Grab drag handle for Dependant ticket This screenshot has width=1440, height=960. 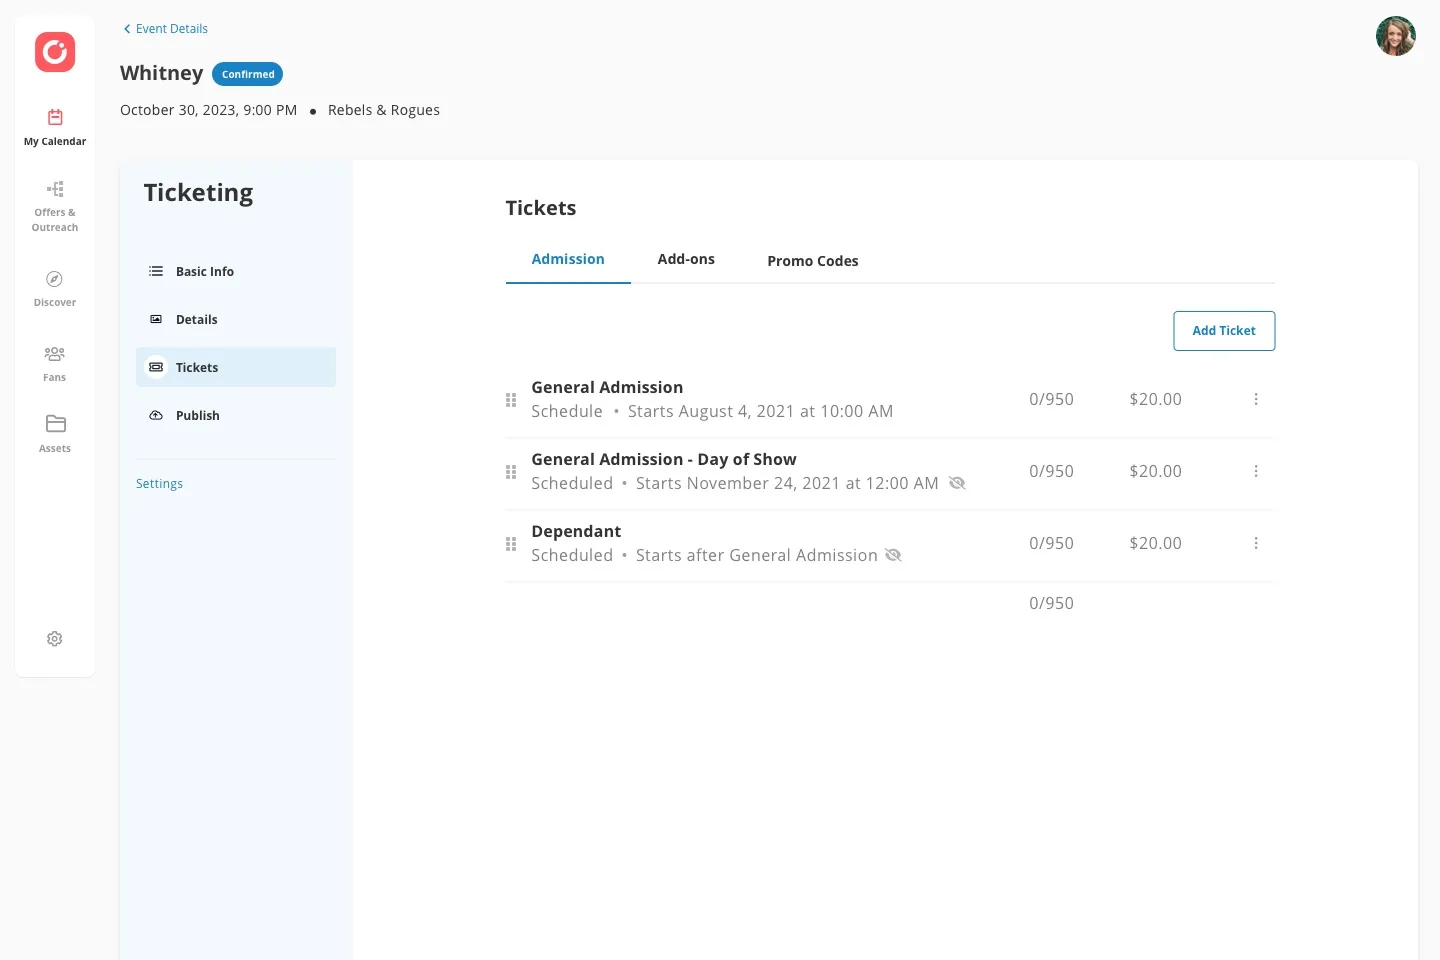[x=511, y=544]
